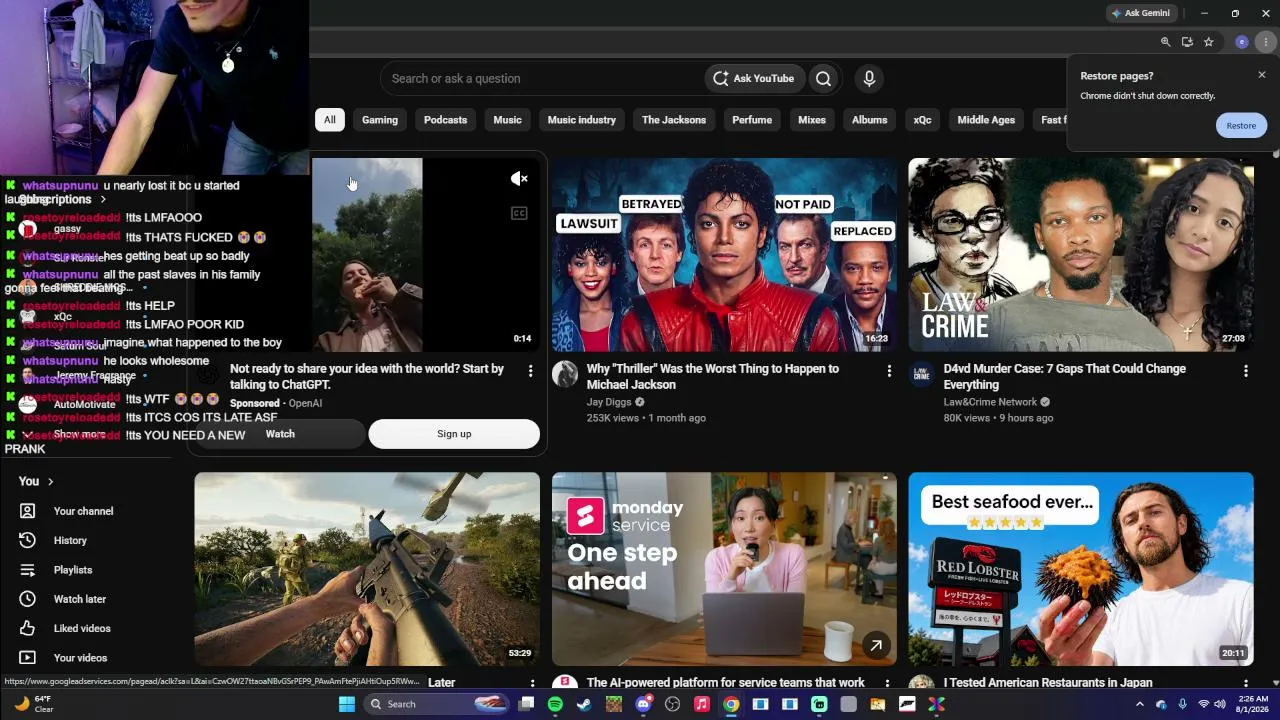Image resolution: width=1280 pixels, height=720 pixels.
Task: Show hidden system tray icons
Action: 1139,704
